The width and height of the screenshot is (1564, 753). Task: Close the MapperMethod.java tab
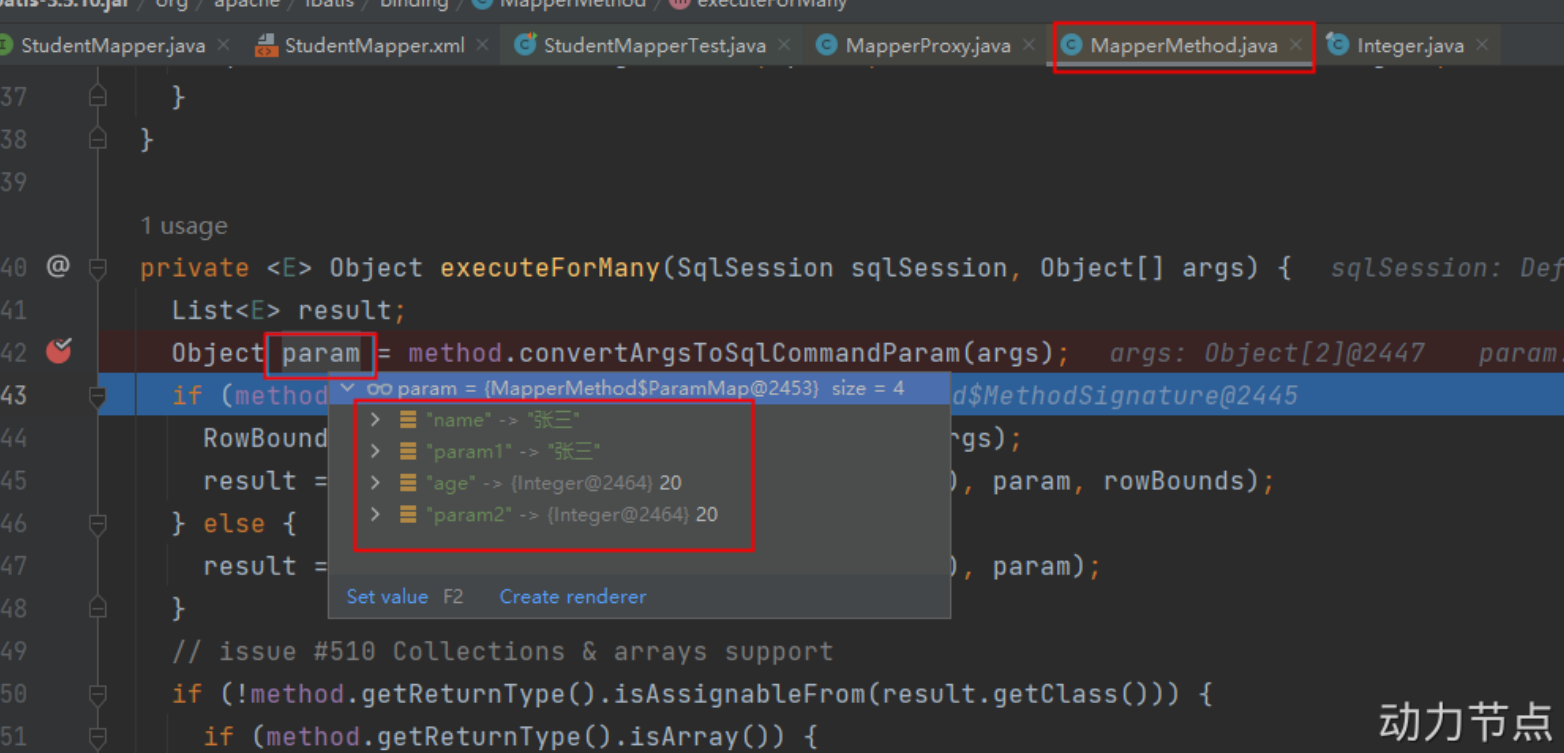pos(1296,45)
